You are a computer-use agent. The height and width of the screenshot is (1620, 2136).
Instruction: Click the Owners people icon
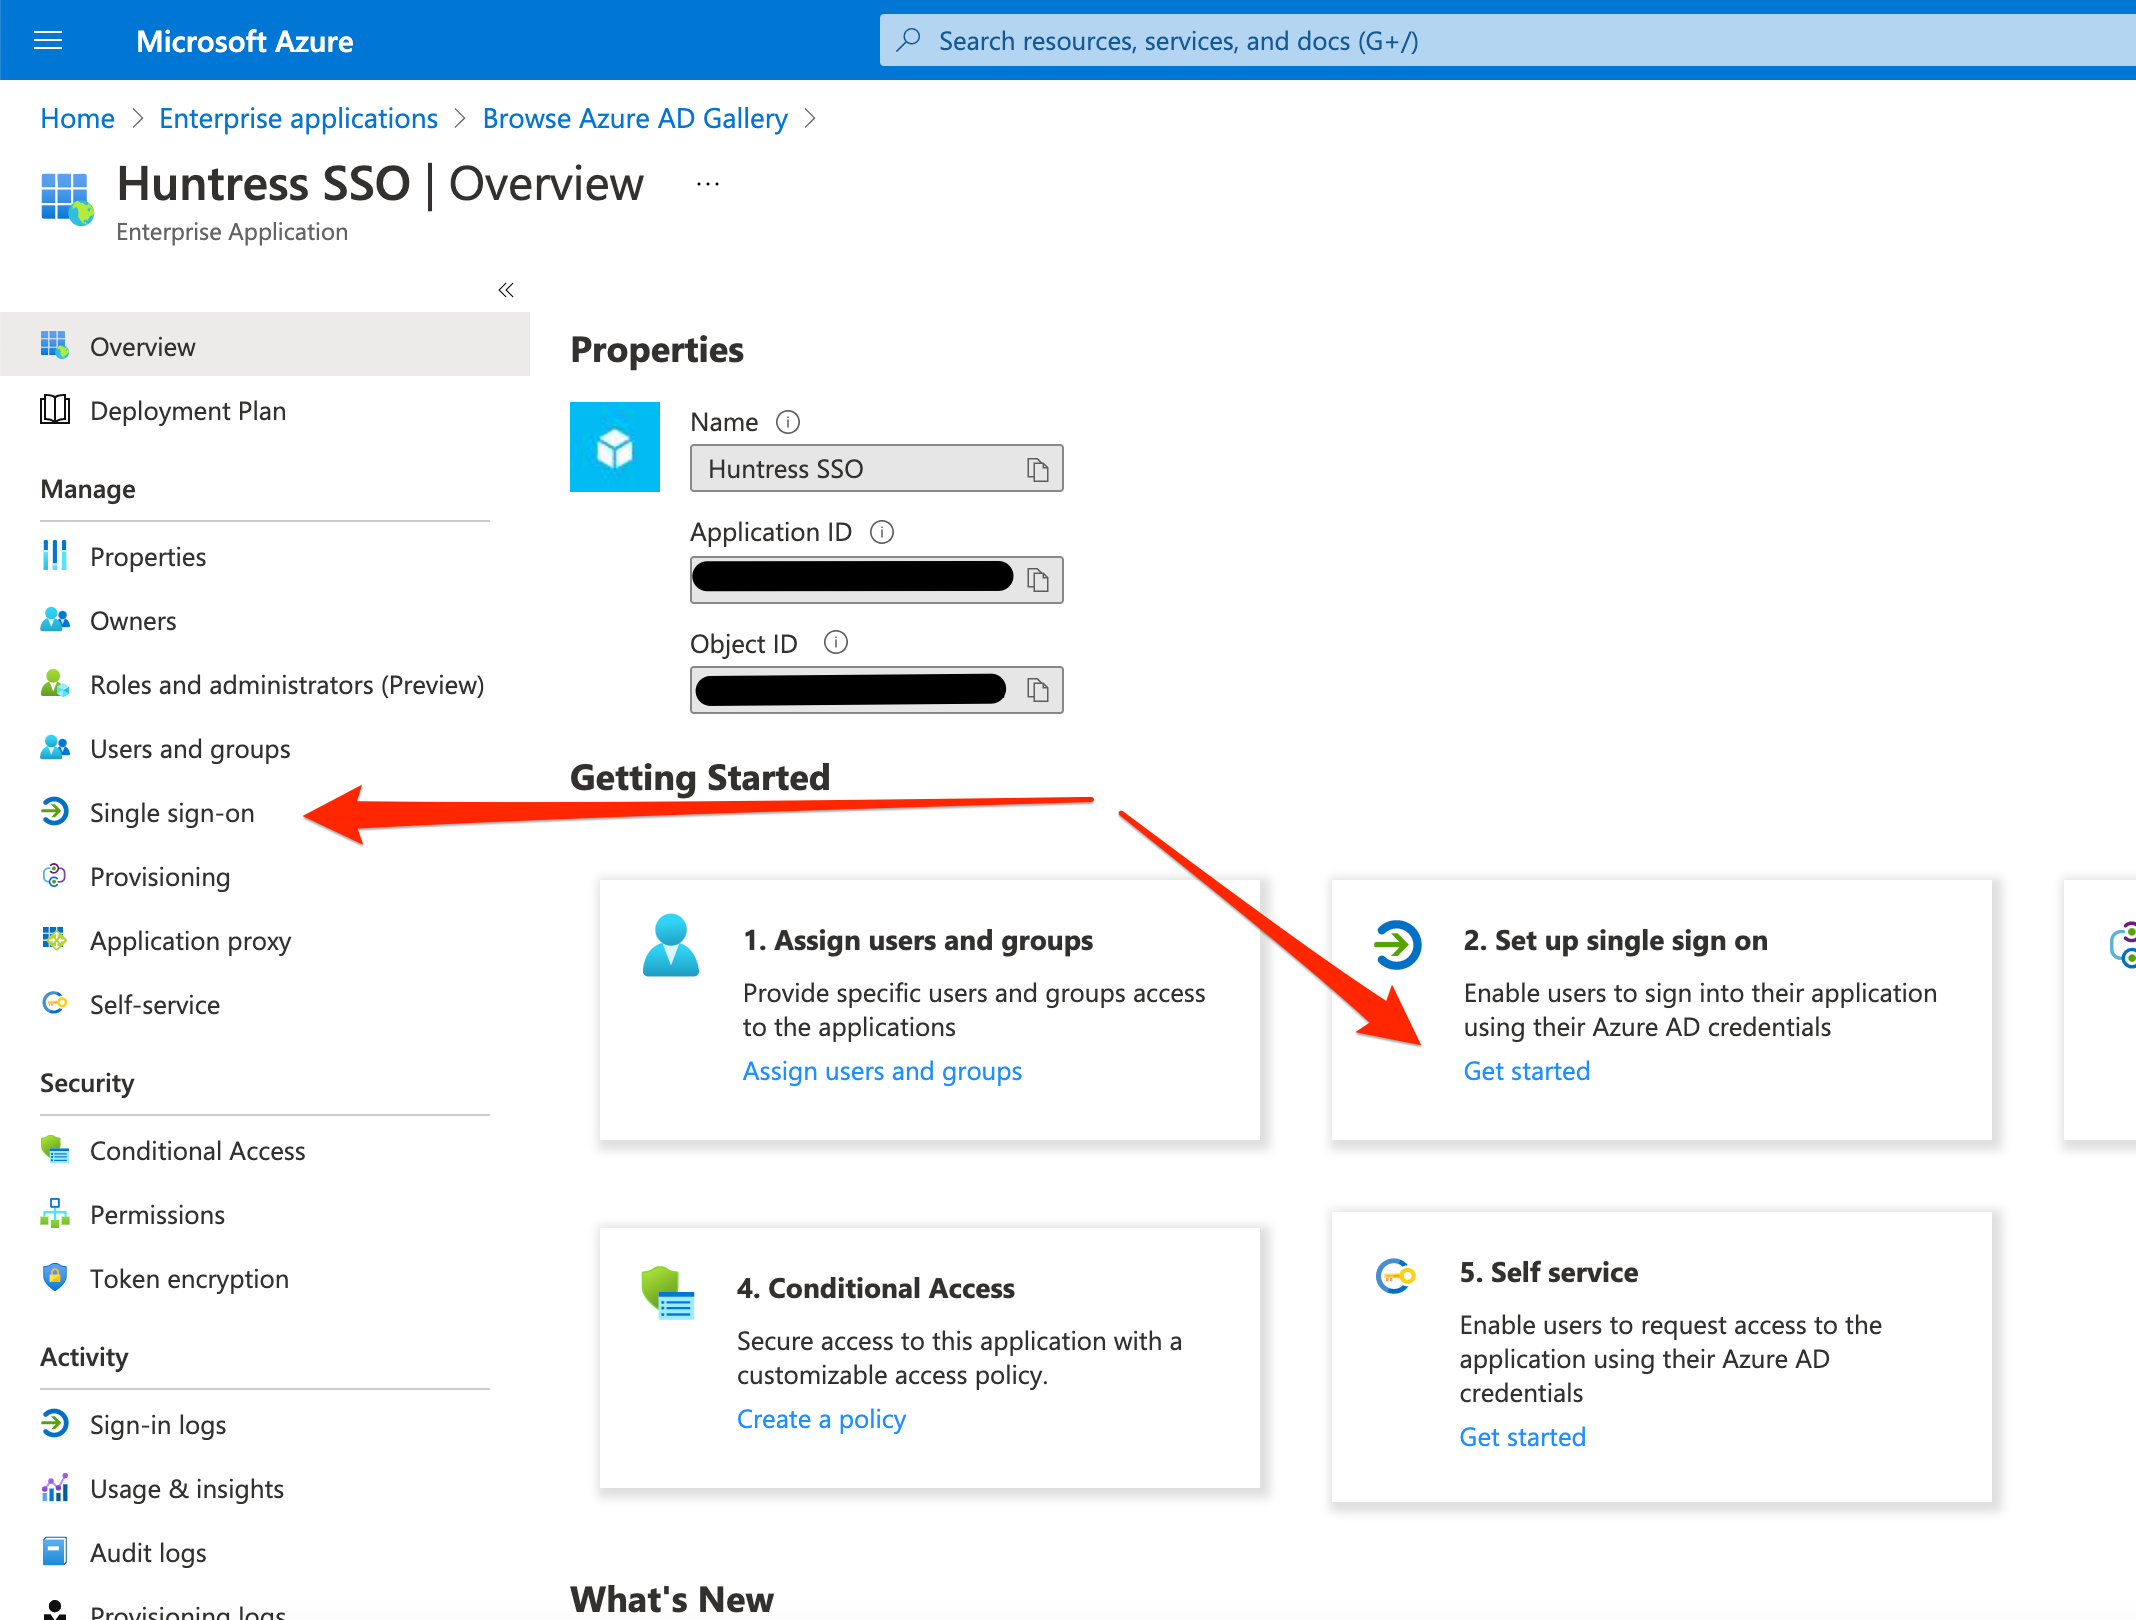pos(55,620)
